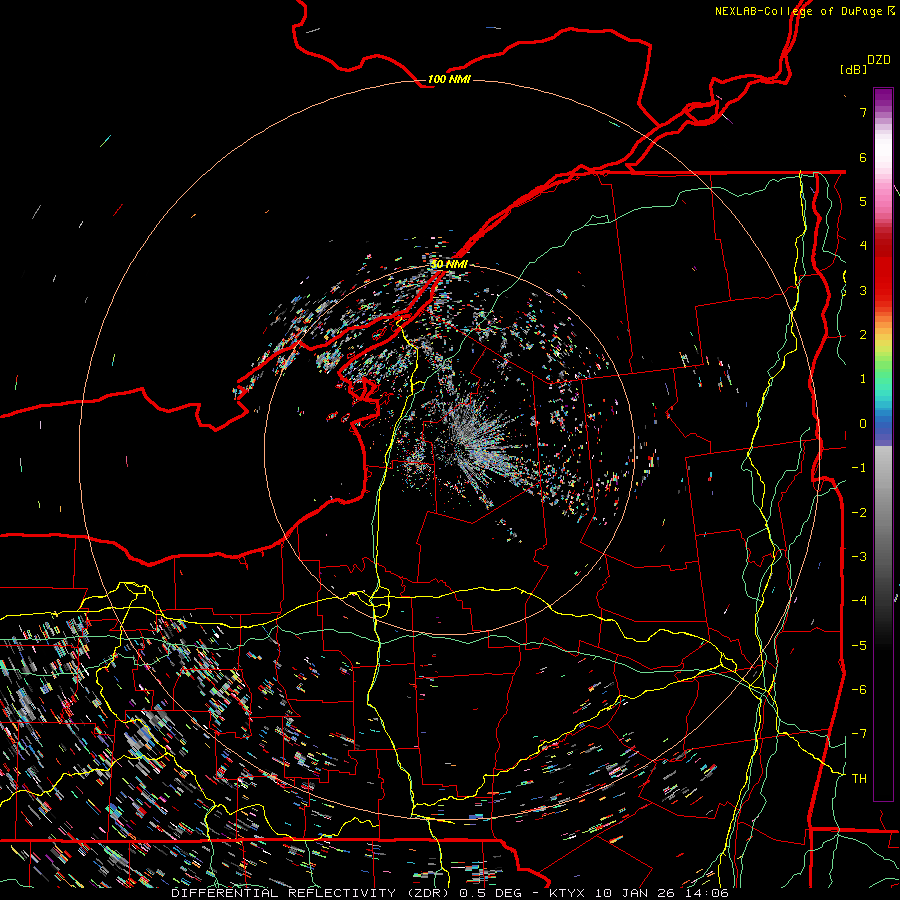Viewport: 900px width, 900px height.
Task: Click the "DIFFERENTIAL REFLECTIVITY (ZDR)" caption text
Action: click(313, 893)
